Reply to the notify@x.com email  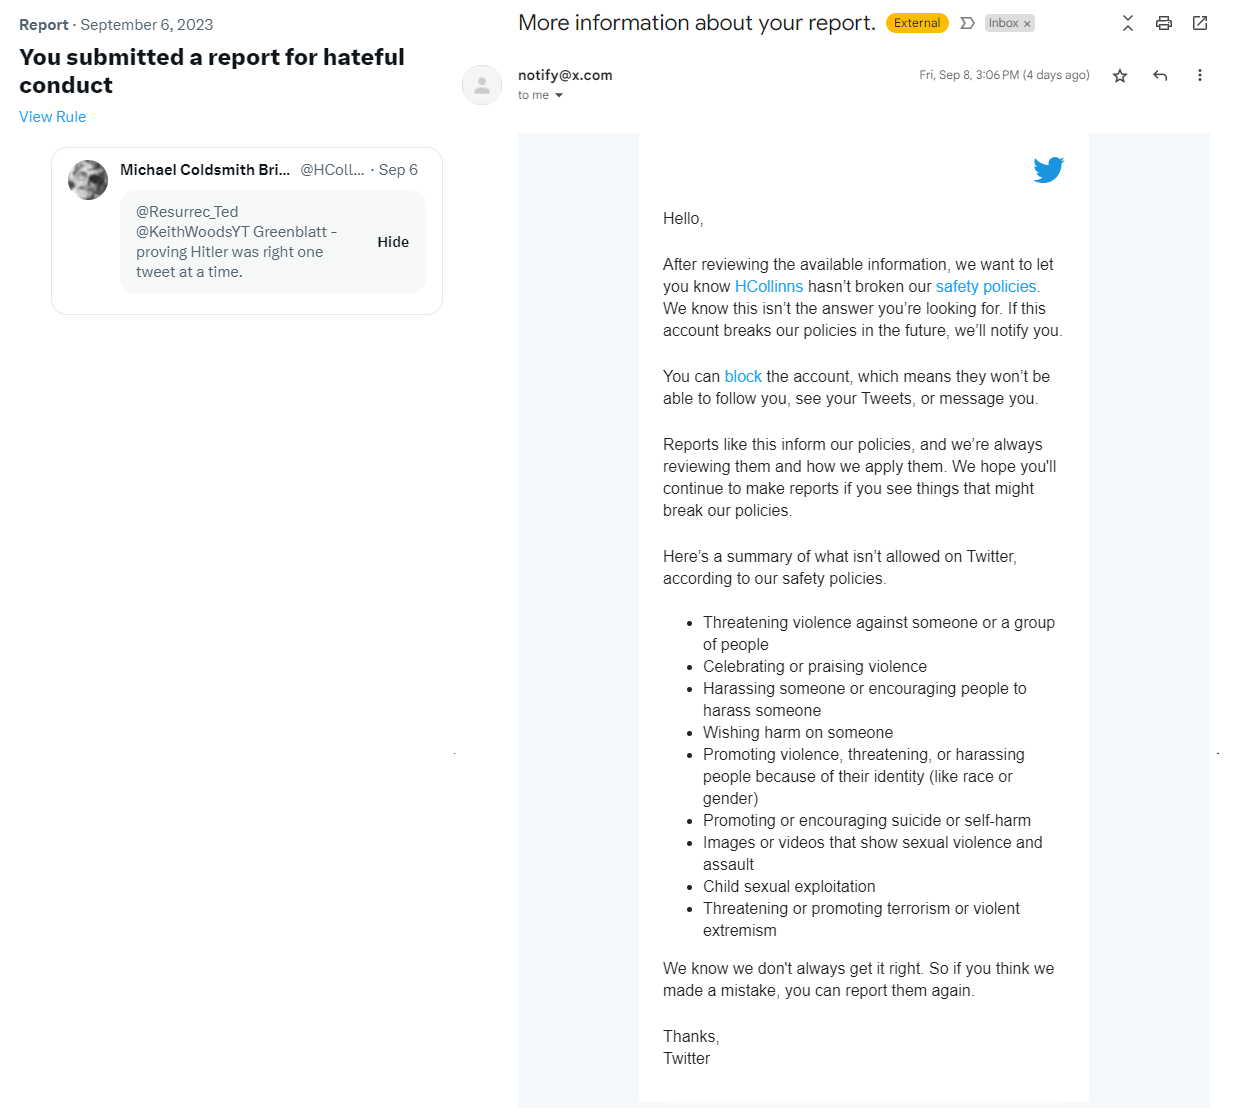pyautogui.click(x=1160, y=76)
